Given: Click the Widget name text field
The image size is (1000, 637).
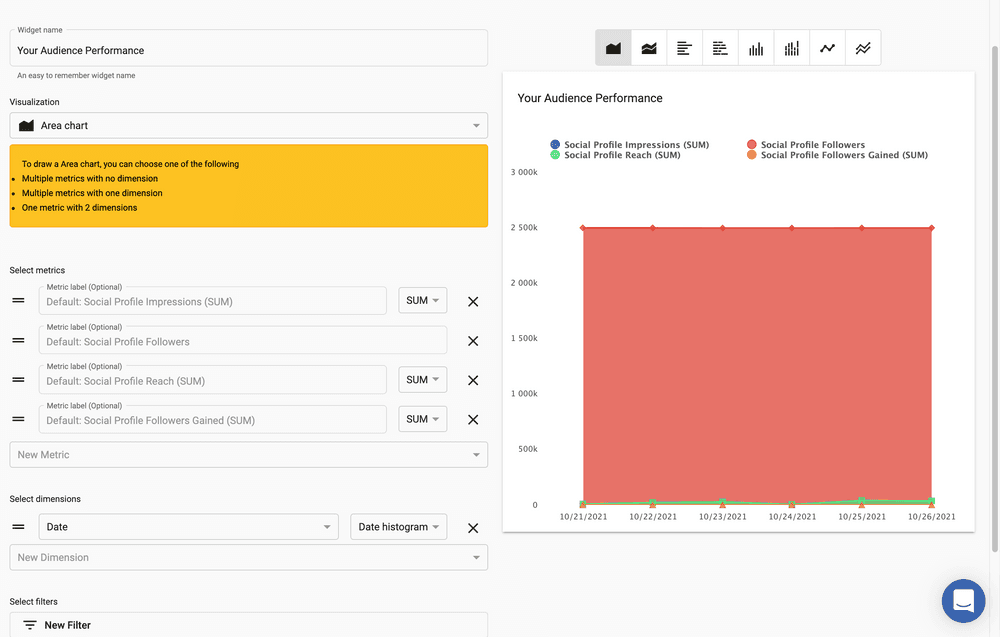Looking at the screenshot, I should coord(248,50).
